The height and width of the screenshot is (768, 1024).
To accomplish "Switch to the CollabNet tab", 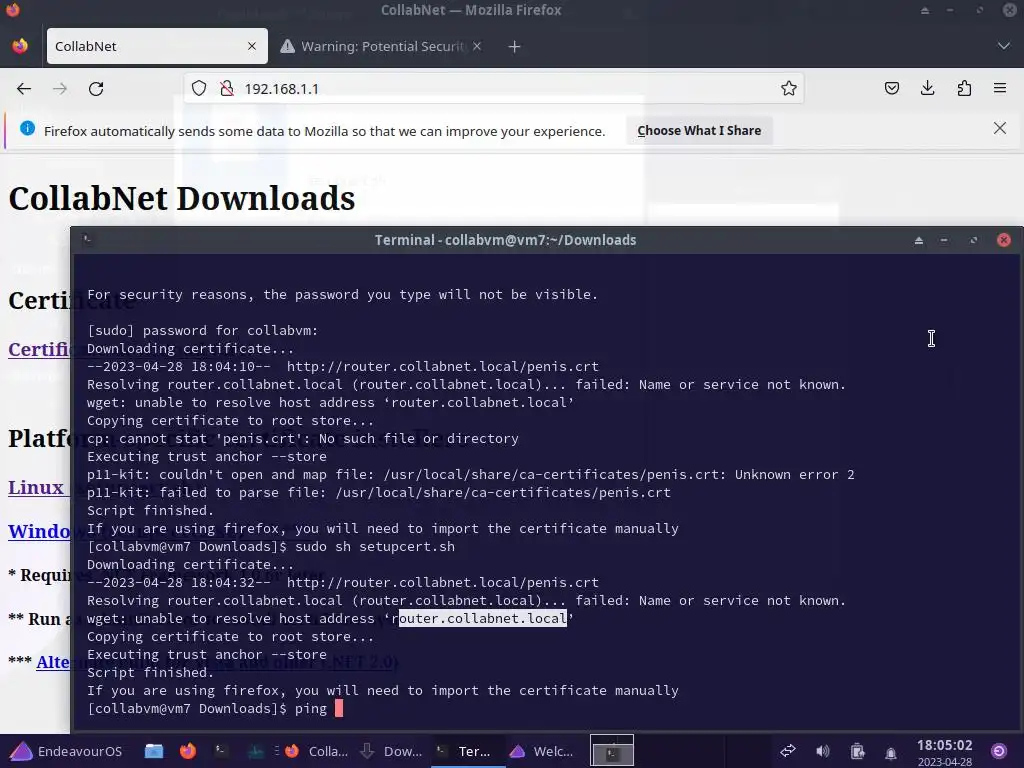I will (x=157, y=46).
